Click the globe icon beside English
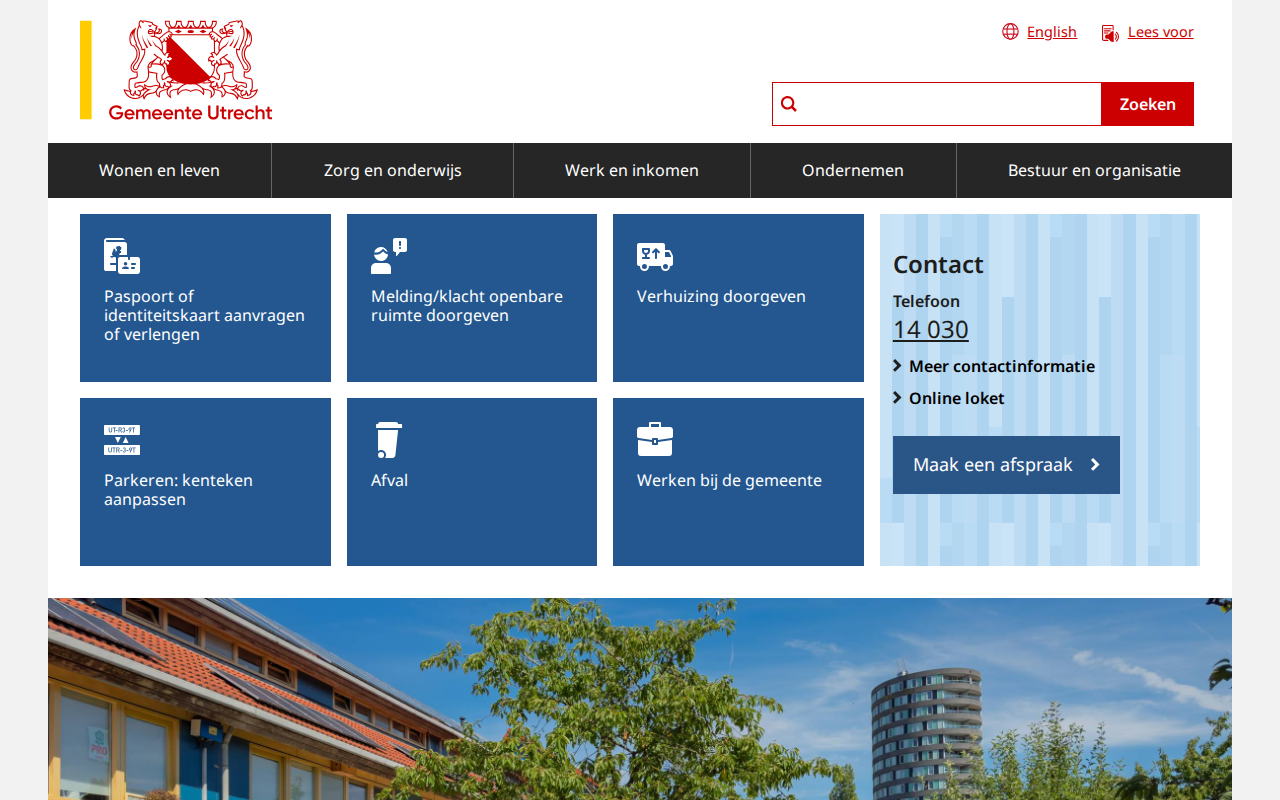 click(1010, 32)
